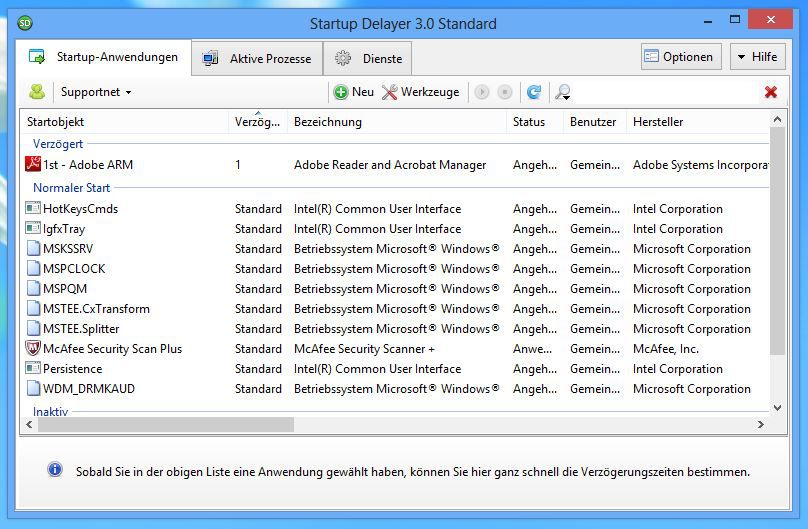Maximize the Startup Delayer window
Image resolution: width=808 pixels, height=529 pixels.
click(x=735, y=20)
